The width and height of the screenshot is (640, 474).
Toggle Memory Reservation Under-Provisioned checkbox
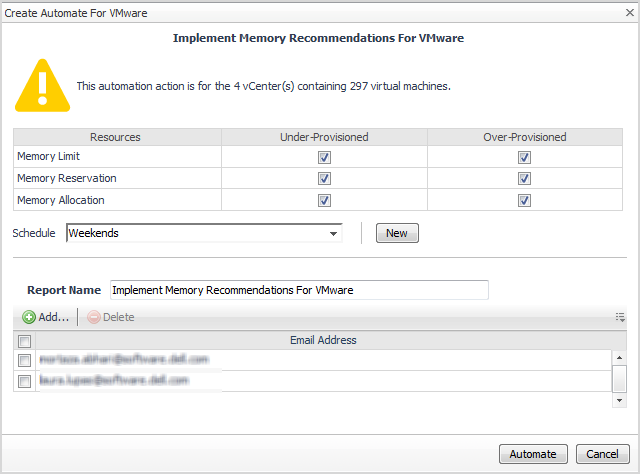pyautogui.click(x=323, y=179)
